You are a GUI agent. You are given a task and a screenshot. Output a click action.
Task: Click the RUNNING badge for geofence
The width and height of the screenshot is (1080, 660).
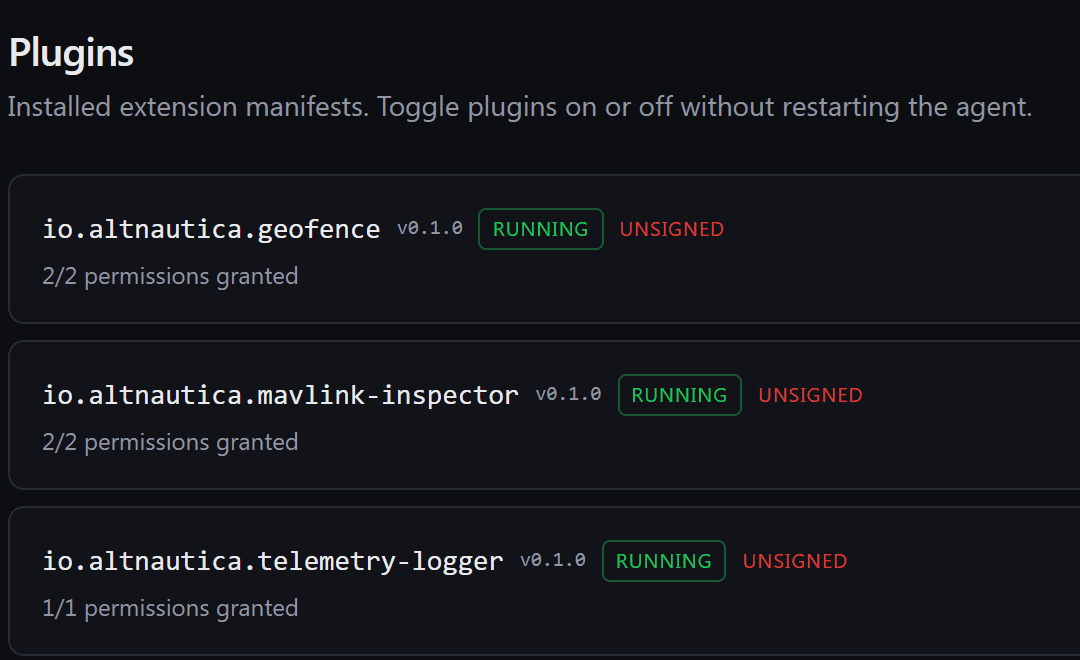click(541, 229)
